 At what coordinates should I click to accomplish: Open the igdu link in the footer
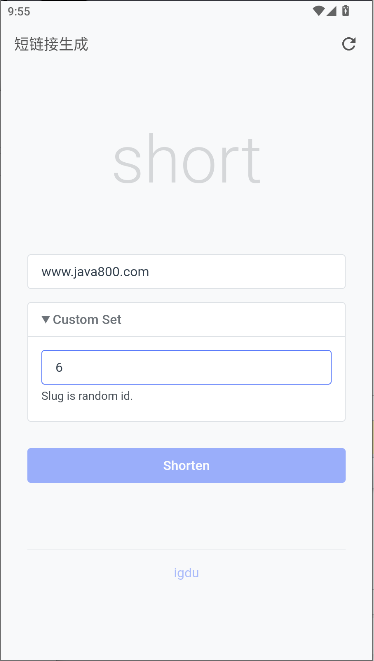(x=186, y=573)
